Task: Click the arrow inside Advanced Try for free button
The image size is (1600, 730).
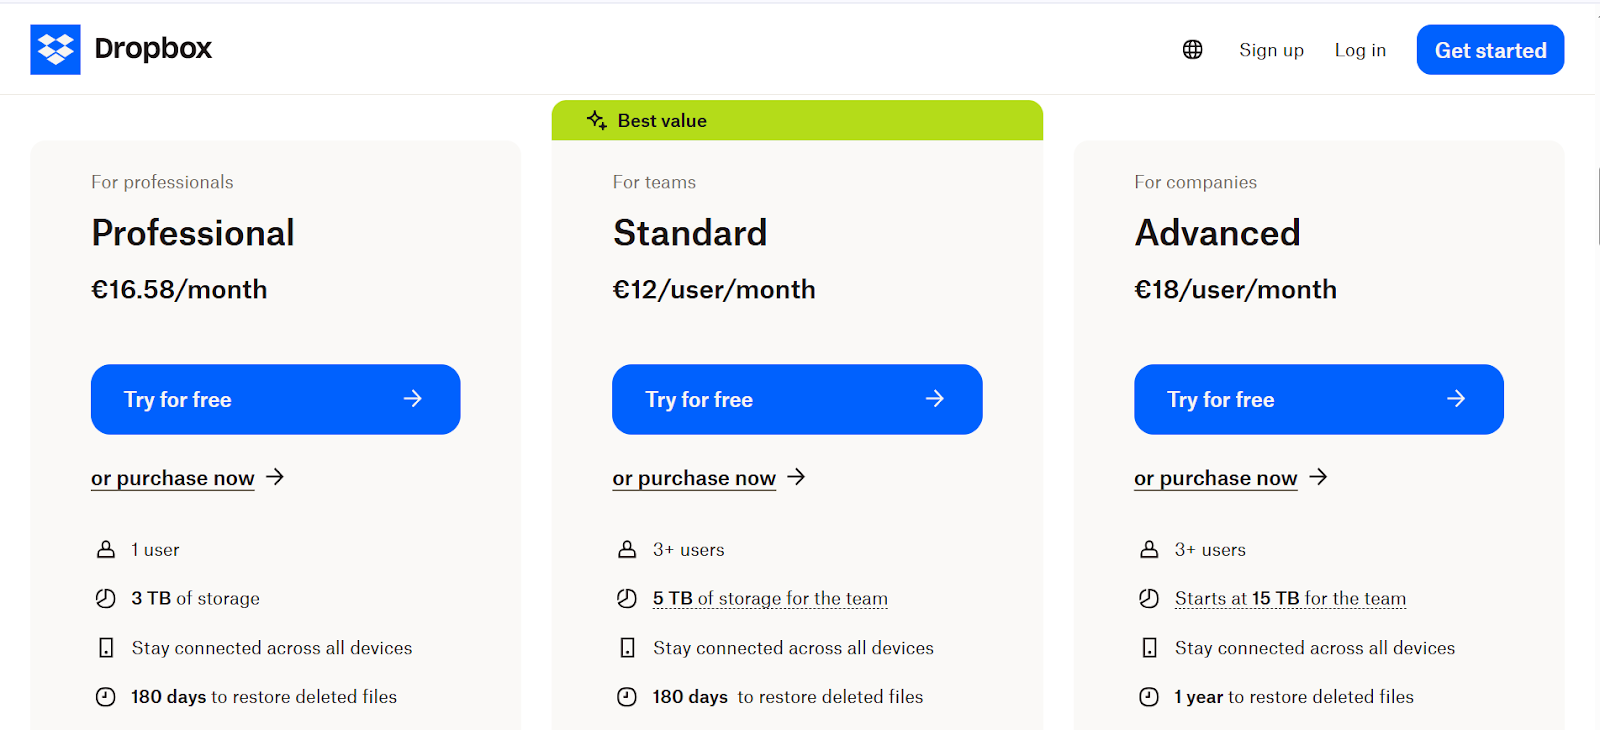Action: [1455, 398]
